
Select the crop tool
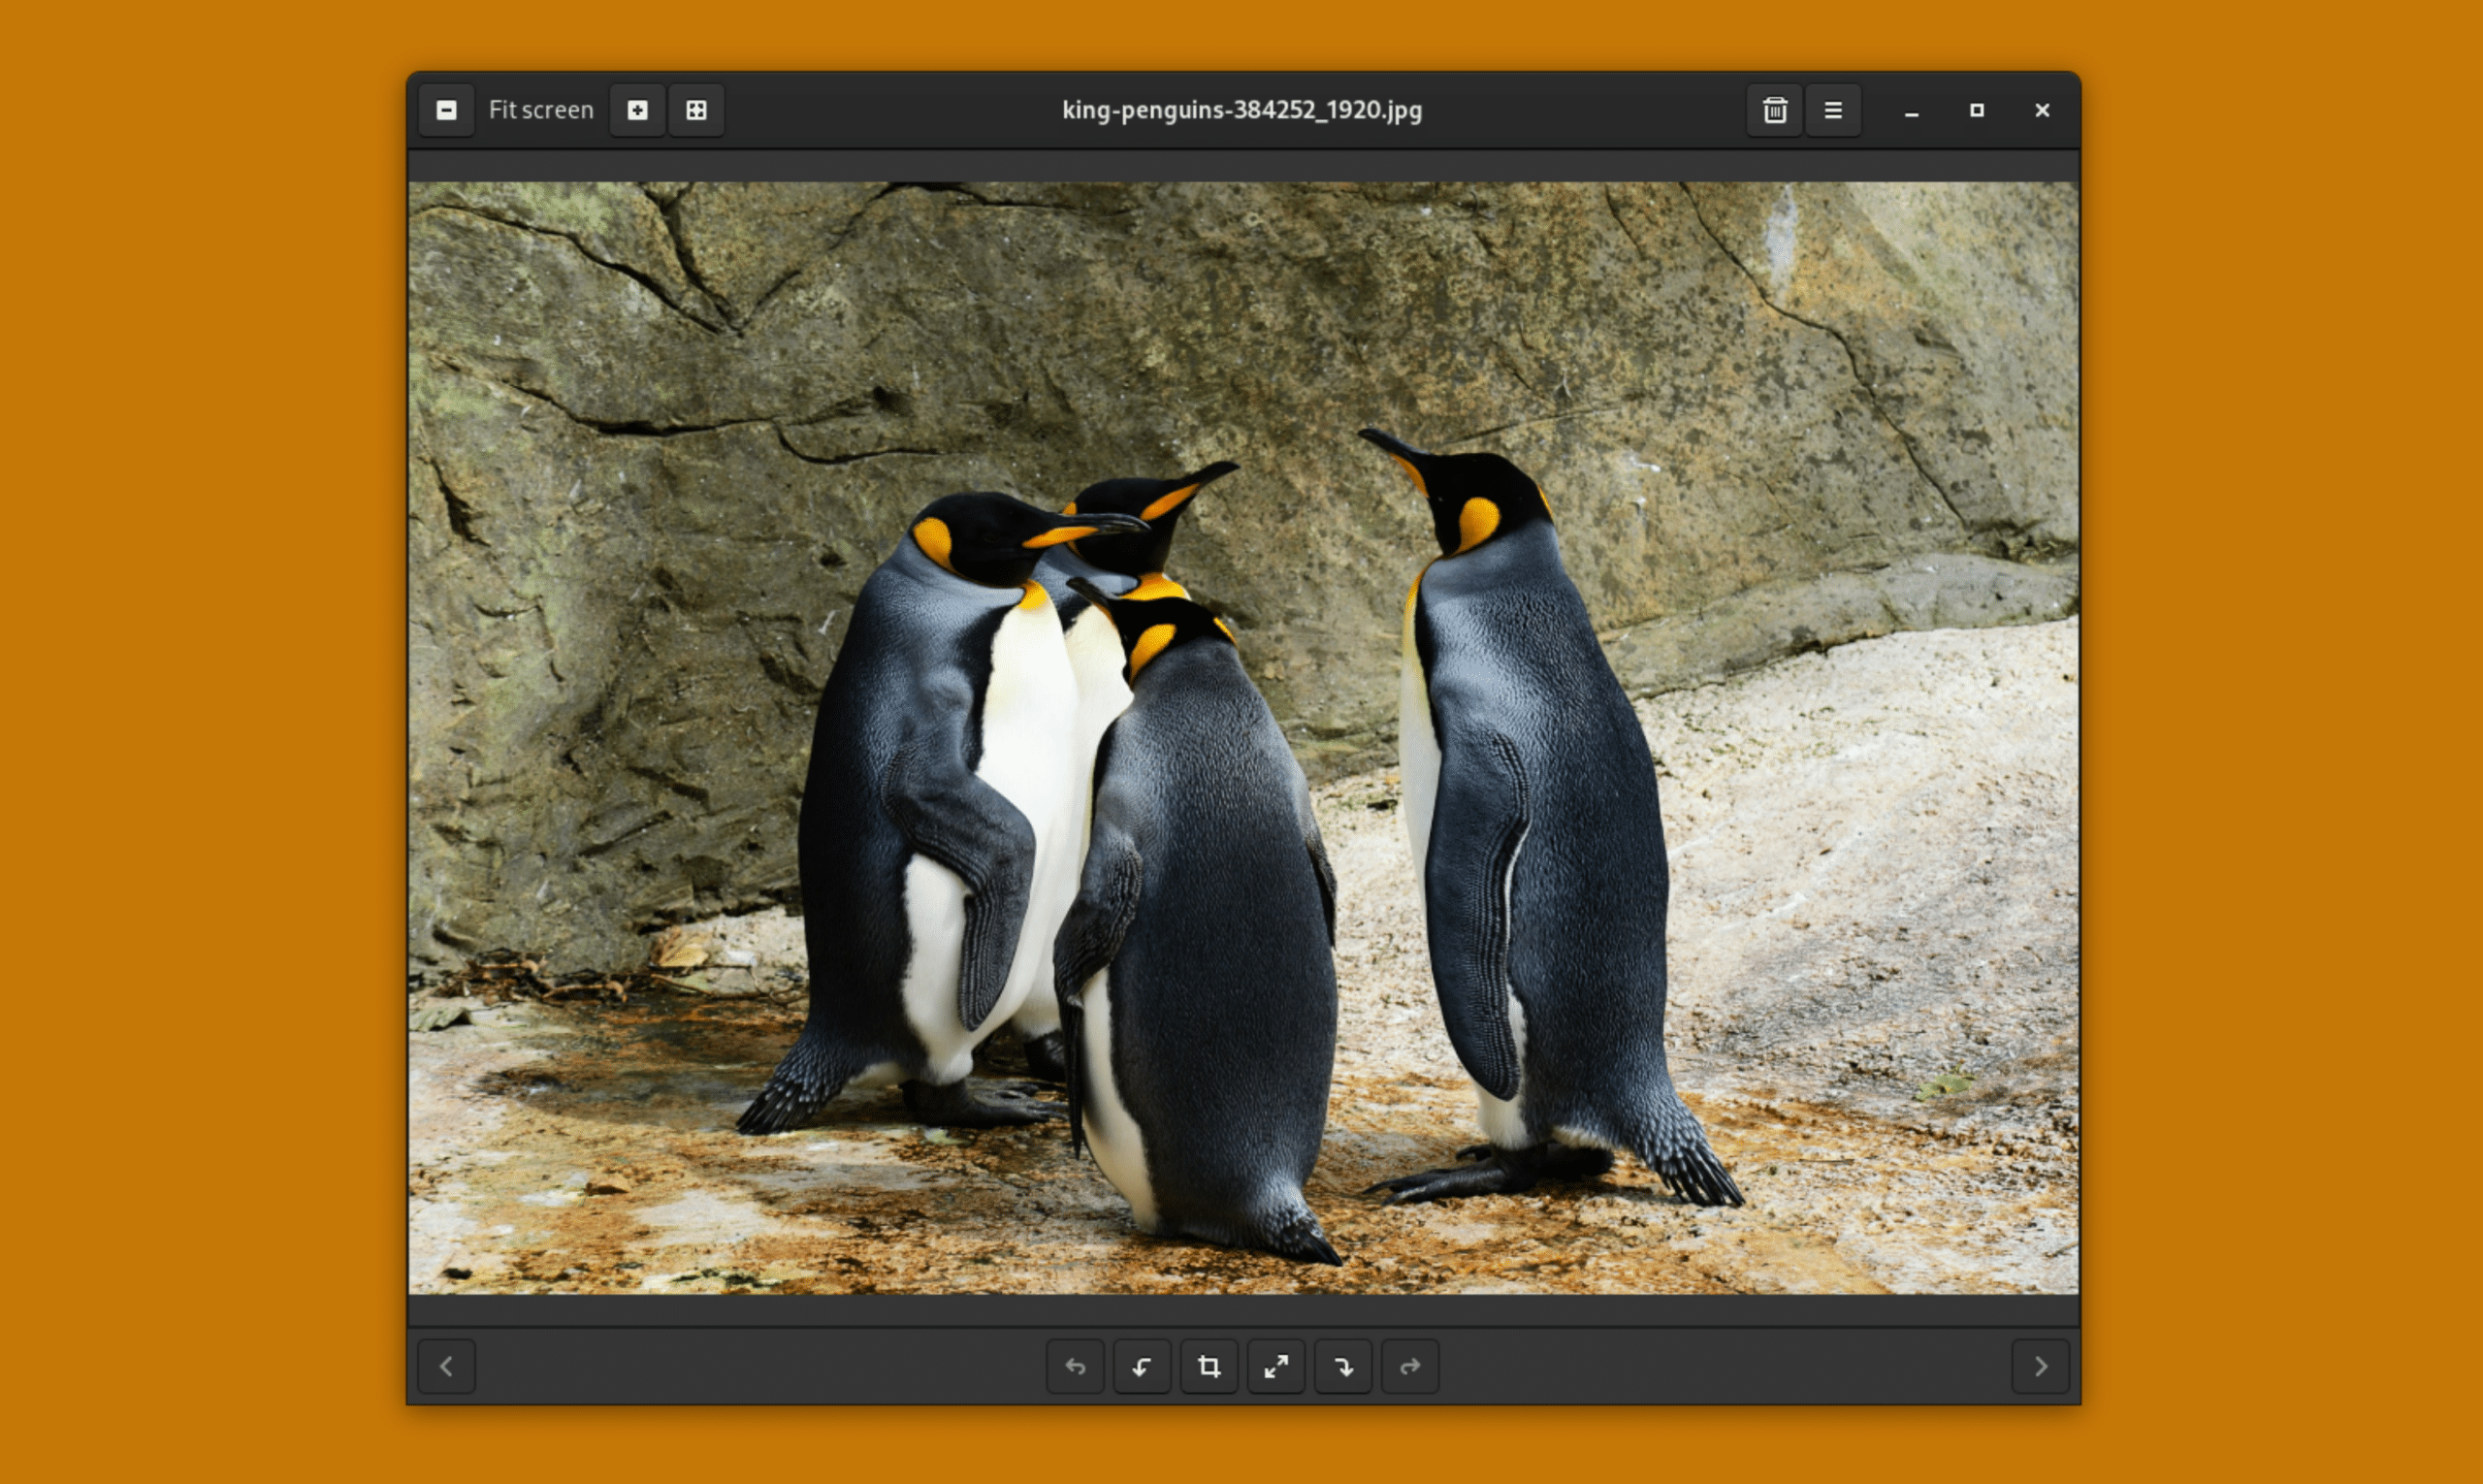point(1209,1366)
